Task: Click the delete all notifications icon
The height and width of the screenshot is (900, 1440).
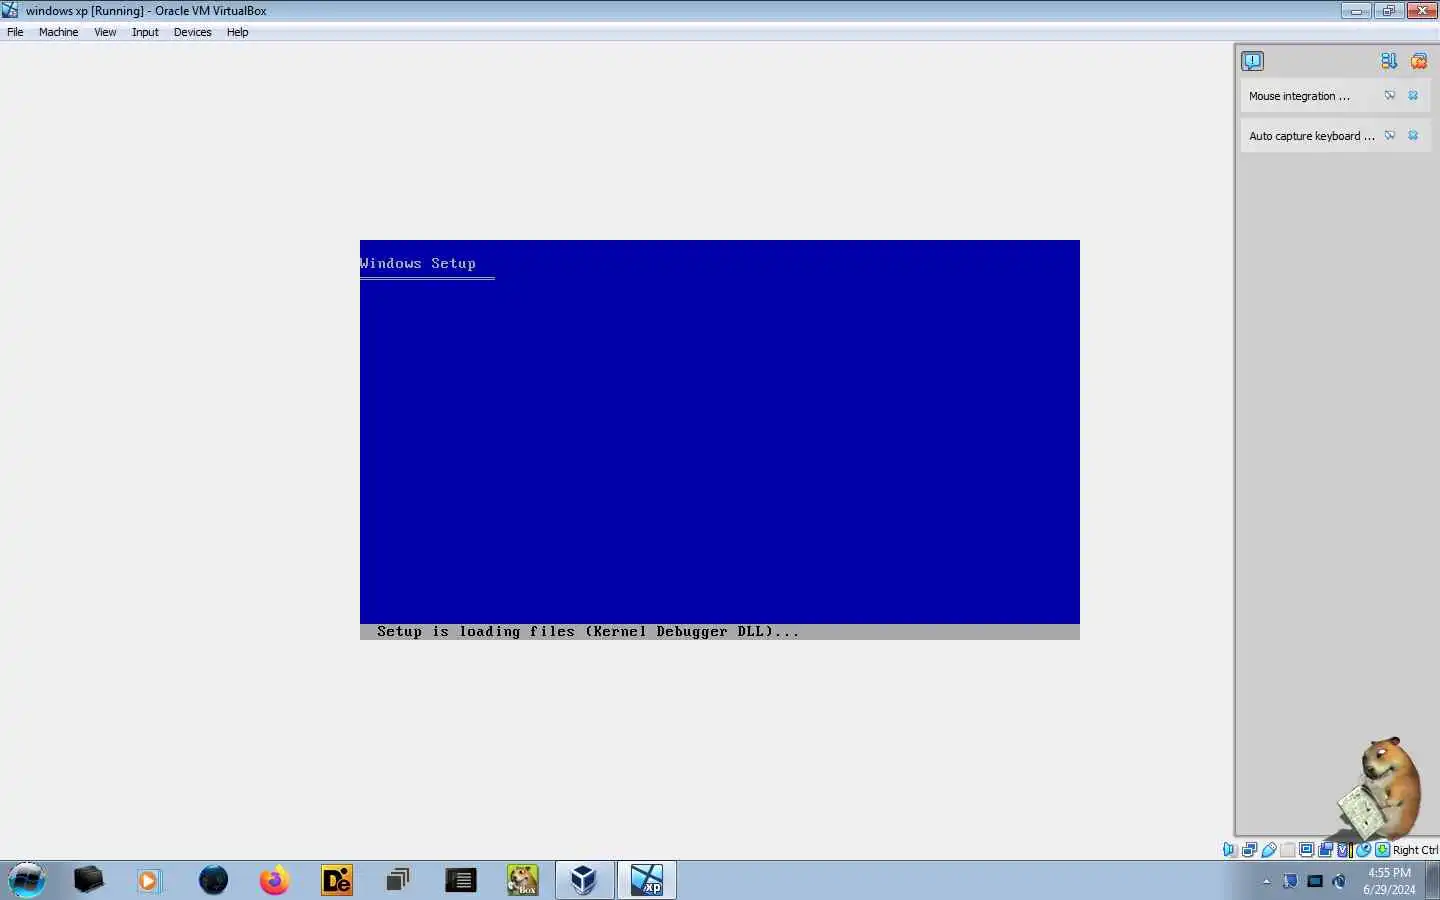Action: pos(1419,61)
